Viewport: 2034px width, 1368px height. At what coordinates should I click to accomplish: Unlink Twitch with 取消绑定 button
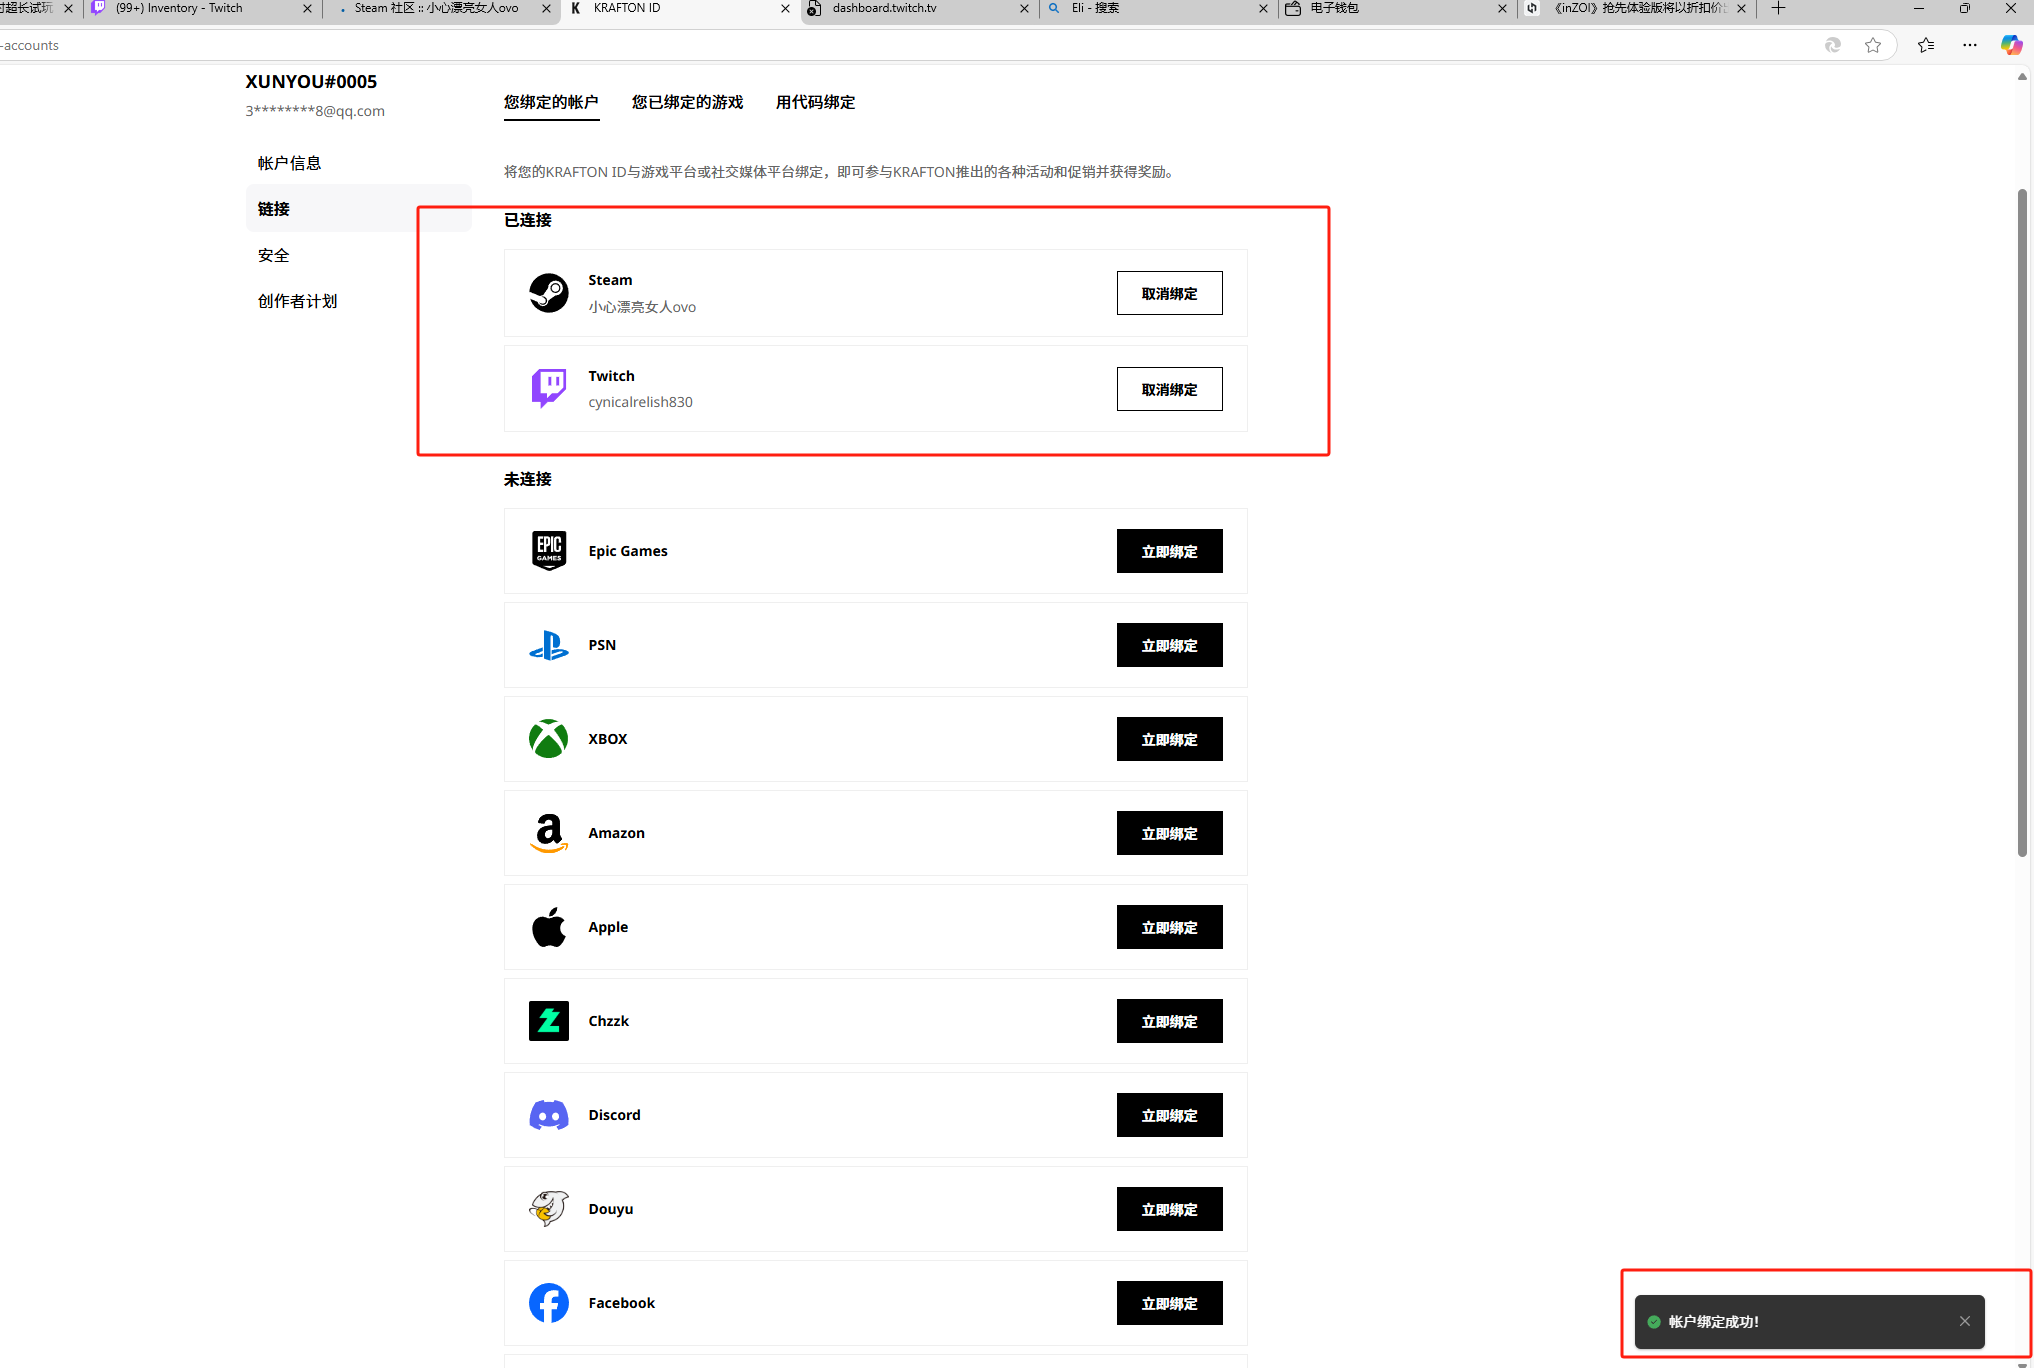point(1169,389)
